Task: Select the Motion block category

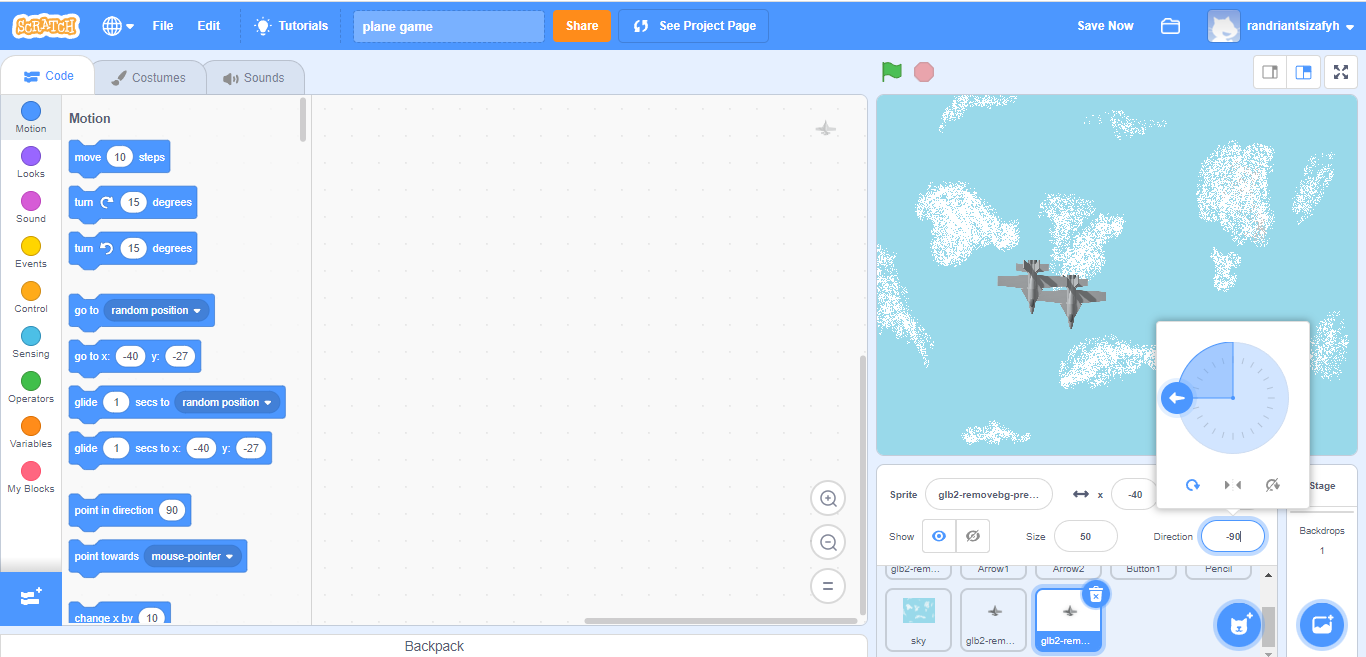Action: pos(31,117)
